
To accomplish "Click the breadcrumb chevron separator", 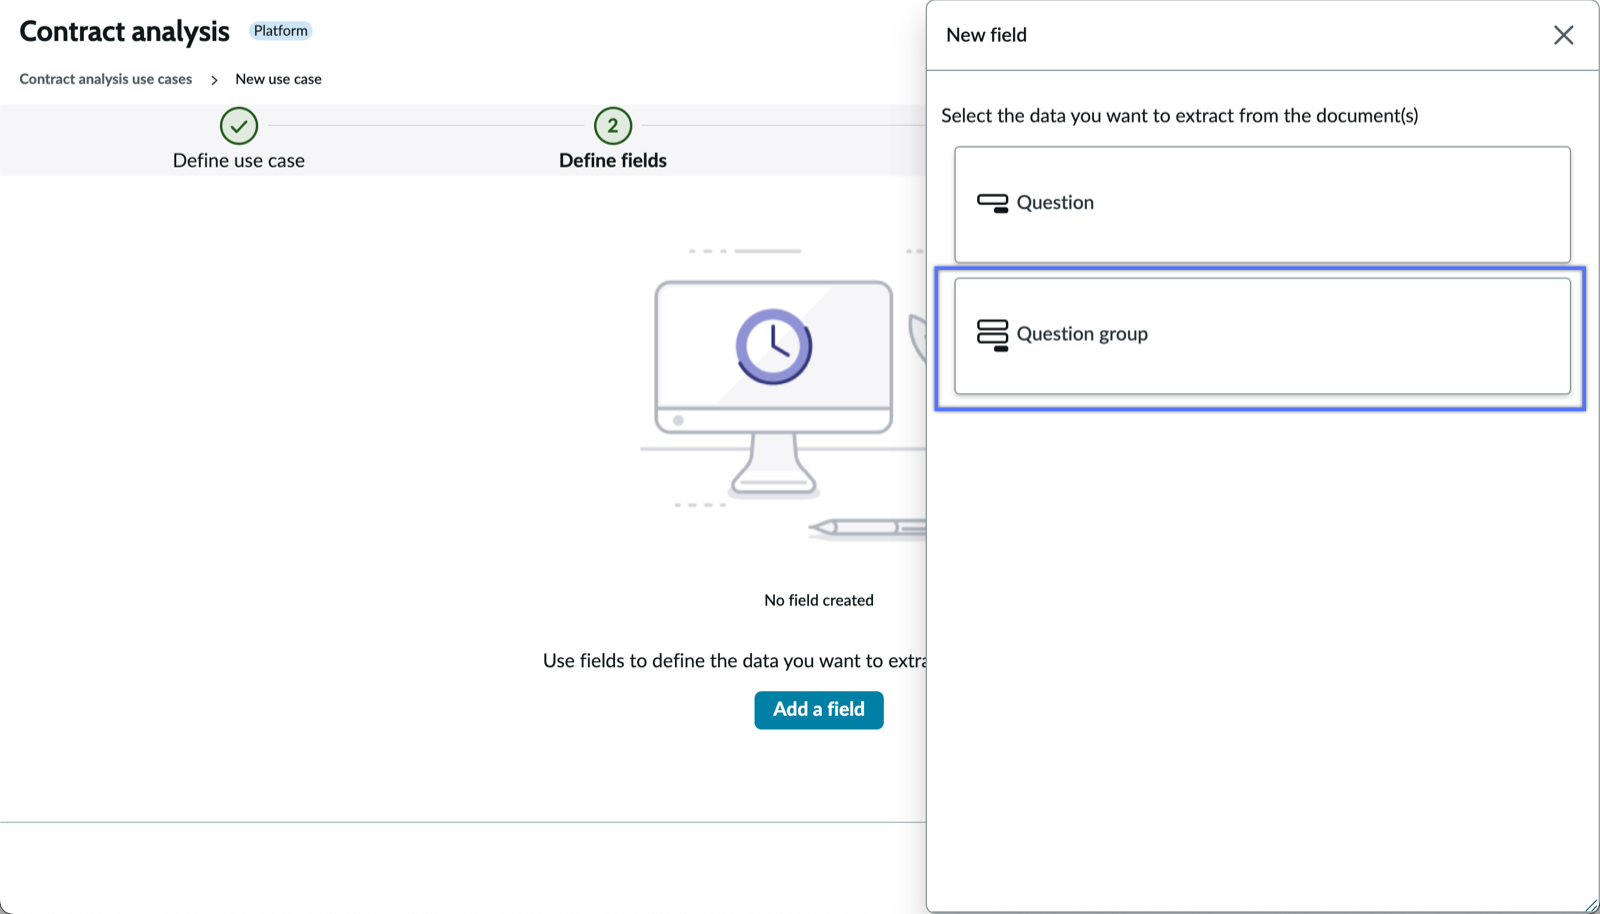I will pyautogui.click(x=214, y=80).
